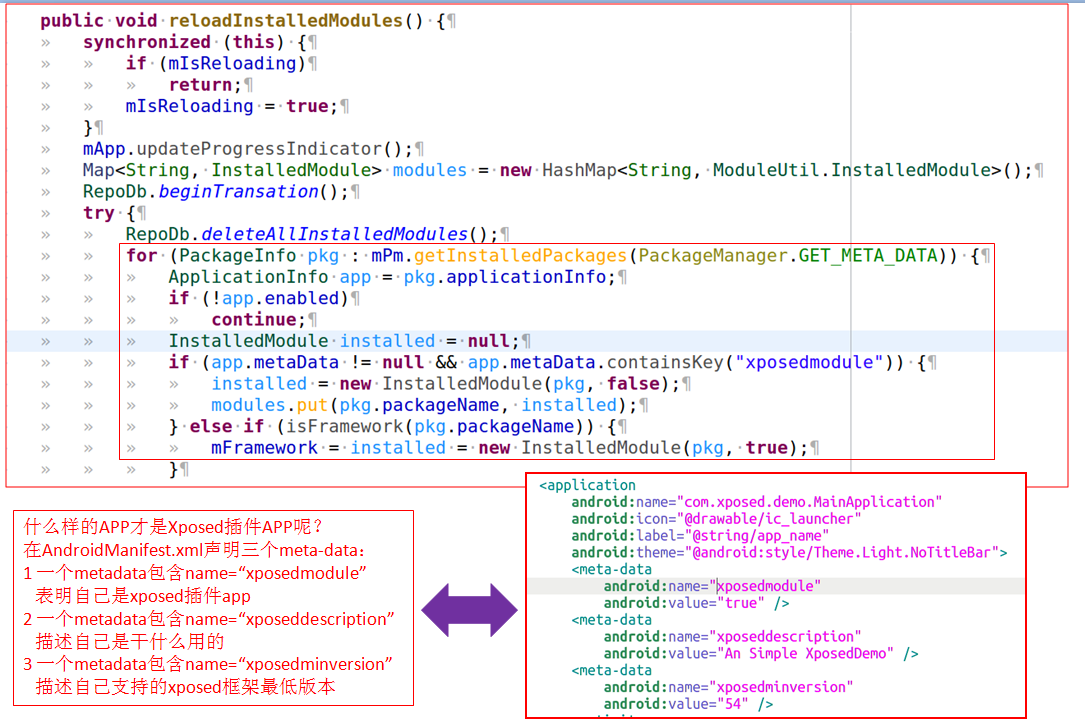Click android:value="54" in XML
The width and height of the screenshot is (1085, 725).
(x=688, y=704)
